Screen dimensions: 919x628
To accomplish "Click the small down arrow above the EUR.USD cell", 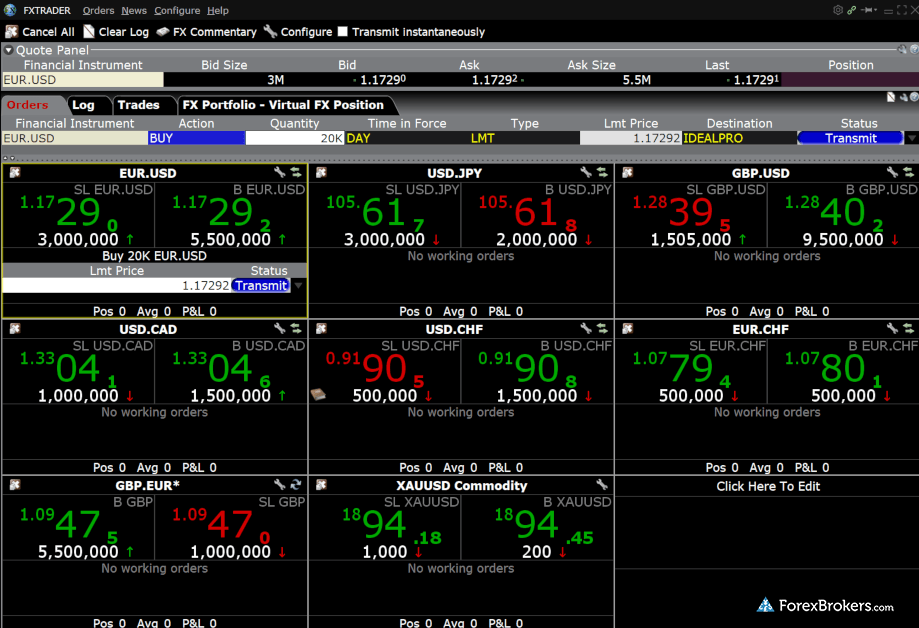I will (12, 158).
